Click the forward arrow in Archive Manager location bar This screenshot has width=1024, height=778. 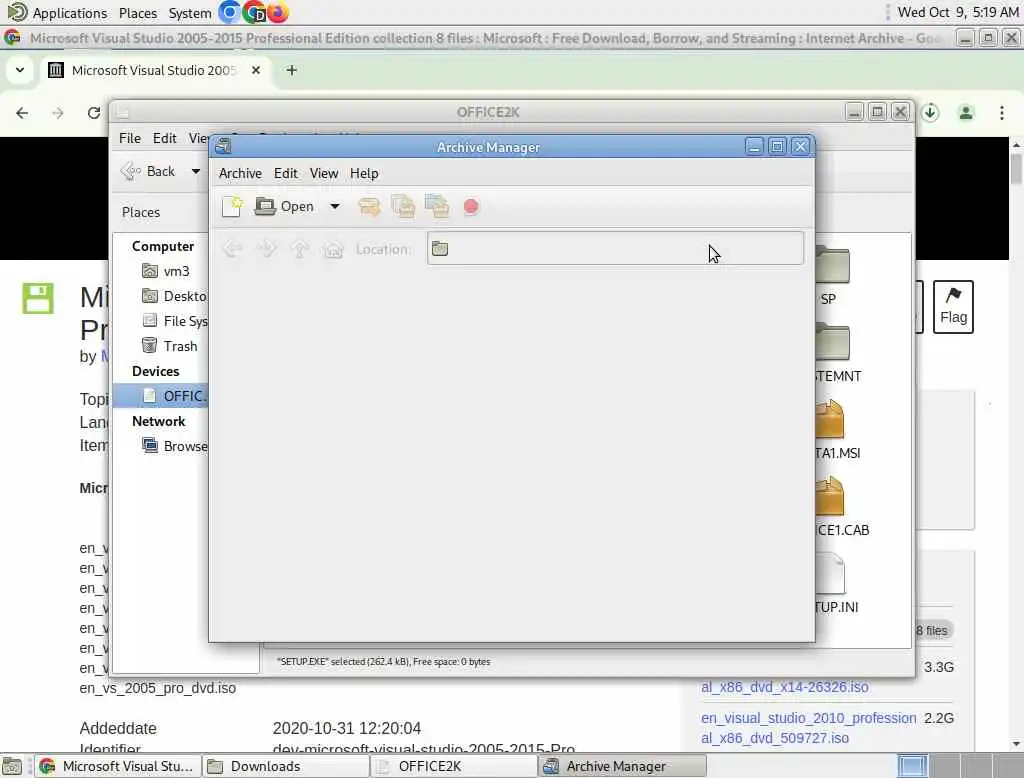coord(266,249)
